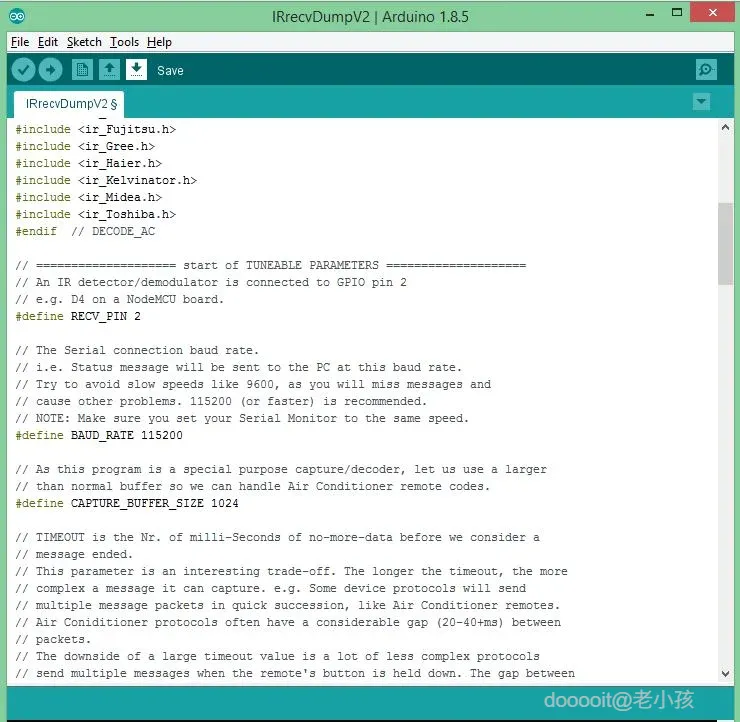
Task: Click the comment starting 'NOTE: Make sure you set'
Action: coord(242,418)
